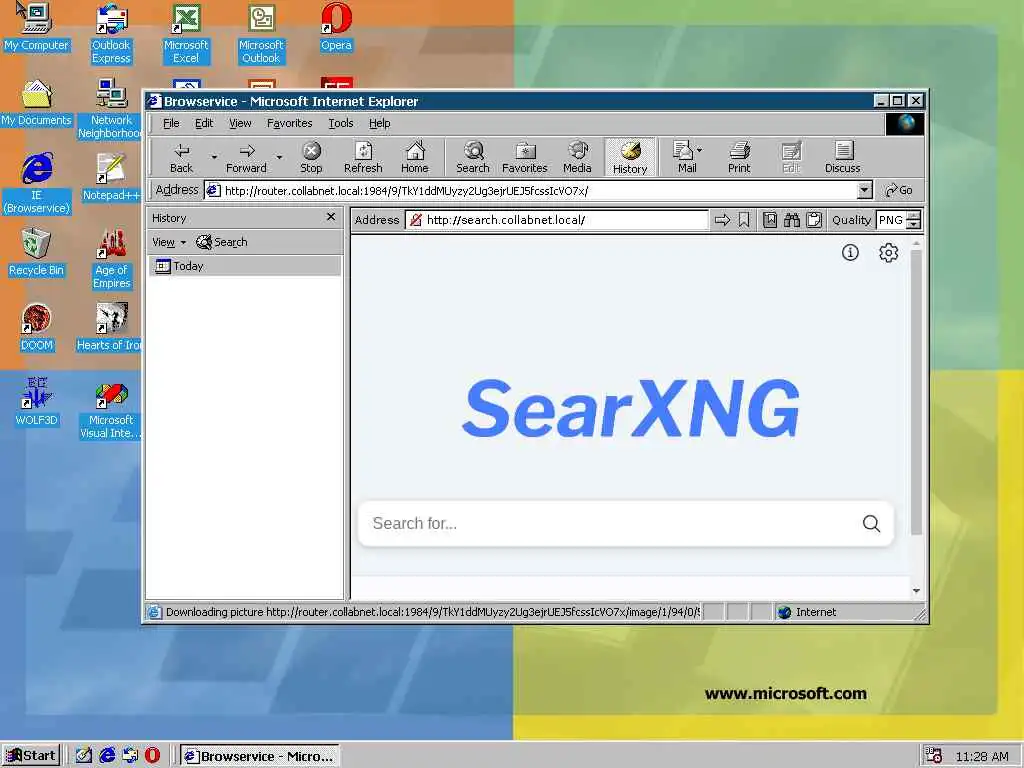1024x768 pixels.
Task: Click the SearXNG magnifier search button
Action: (871, 523)
